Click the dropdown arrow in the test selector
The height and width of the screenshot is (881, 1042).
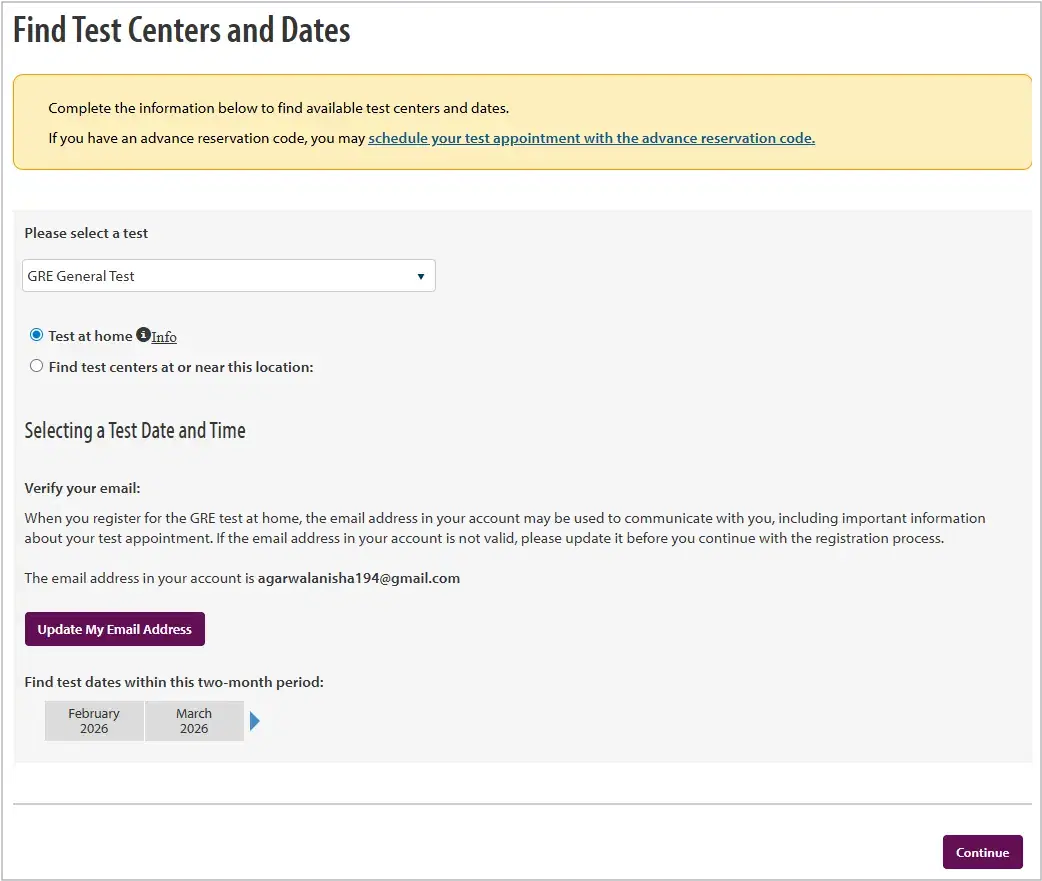point(420,277)
